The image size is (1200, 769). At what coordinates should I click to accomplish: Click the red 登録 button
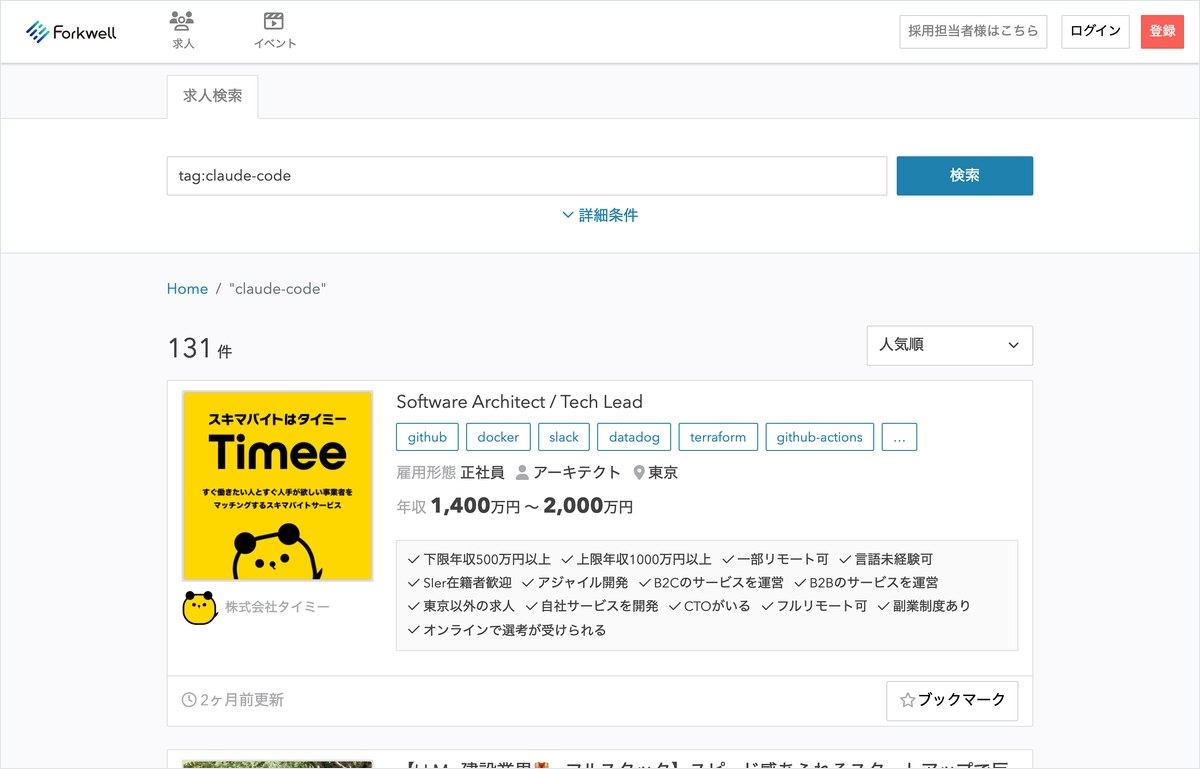point(1162,31)
